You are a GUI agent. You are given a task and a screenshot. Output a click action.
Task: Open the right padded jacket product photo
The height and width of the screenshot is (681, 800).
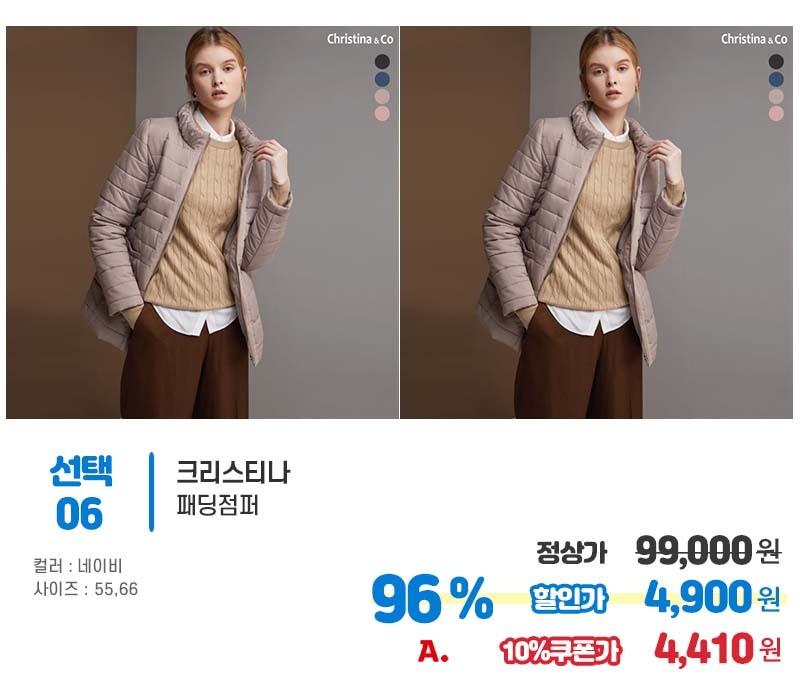click(x=596, y=222)
